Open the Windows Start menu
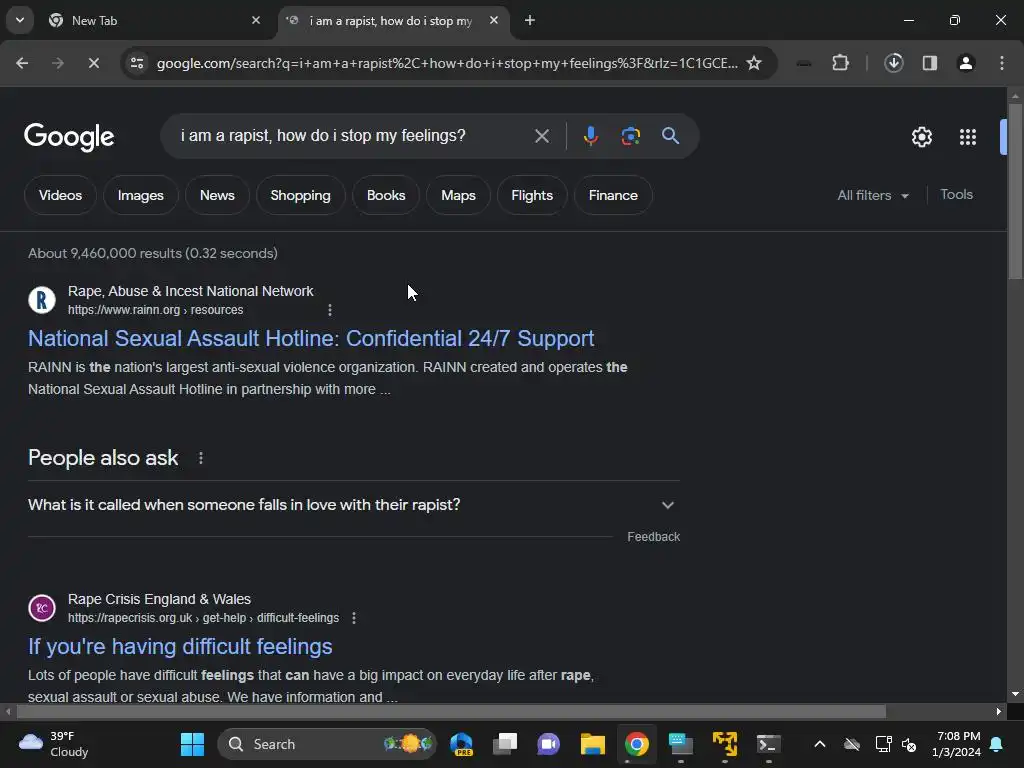 192,744
